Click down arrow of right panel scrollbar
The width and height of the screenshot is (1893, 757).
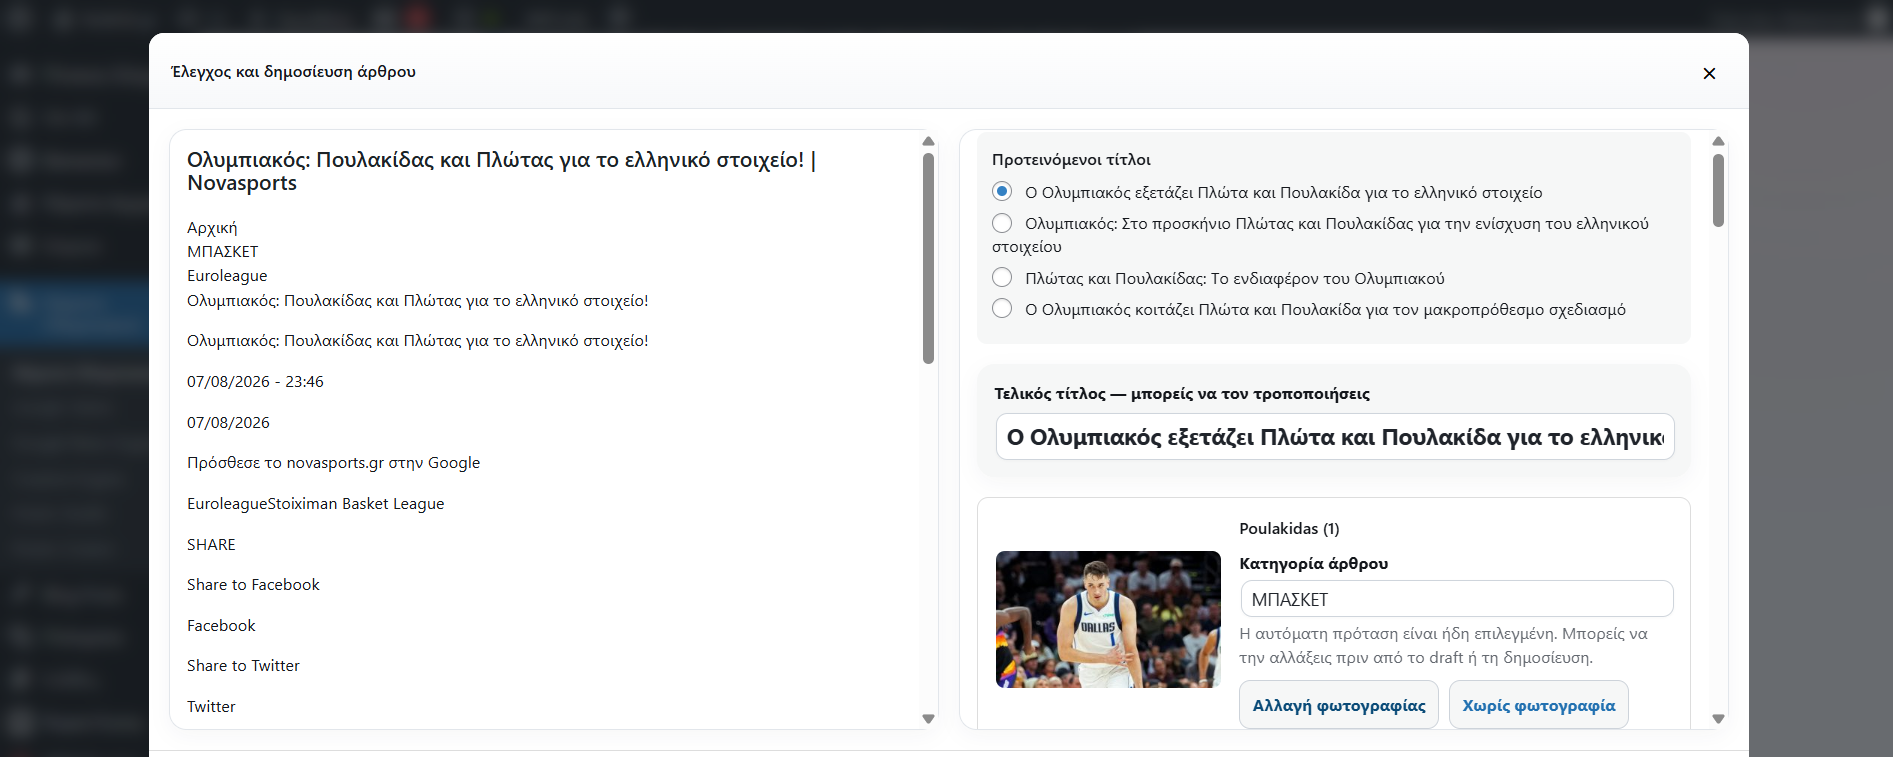click(x=1718, y=718)
